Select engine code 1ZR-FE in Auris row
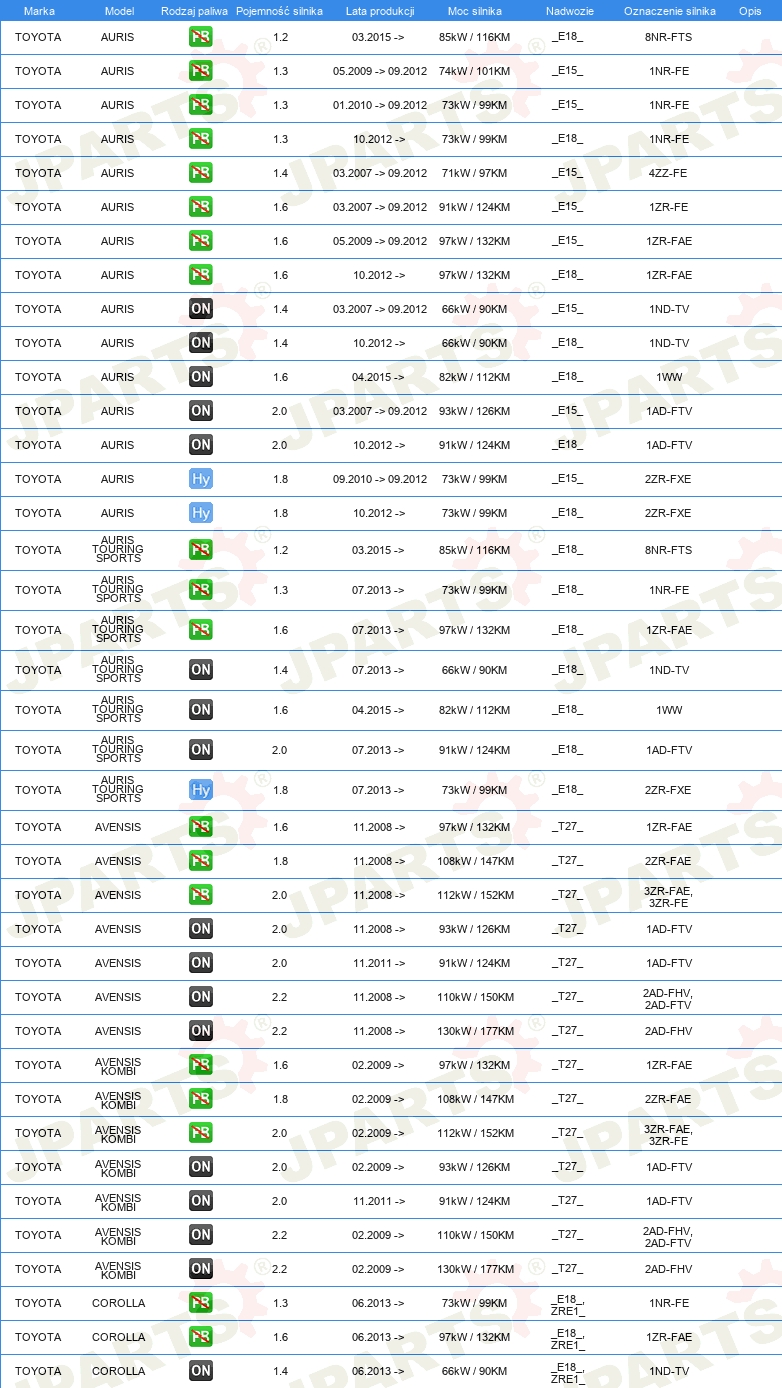The height and width of the screenshot is (1388, 782). click(x=668, y=207)
